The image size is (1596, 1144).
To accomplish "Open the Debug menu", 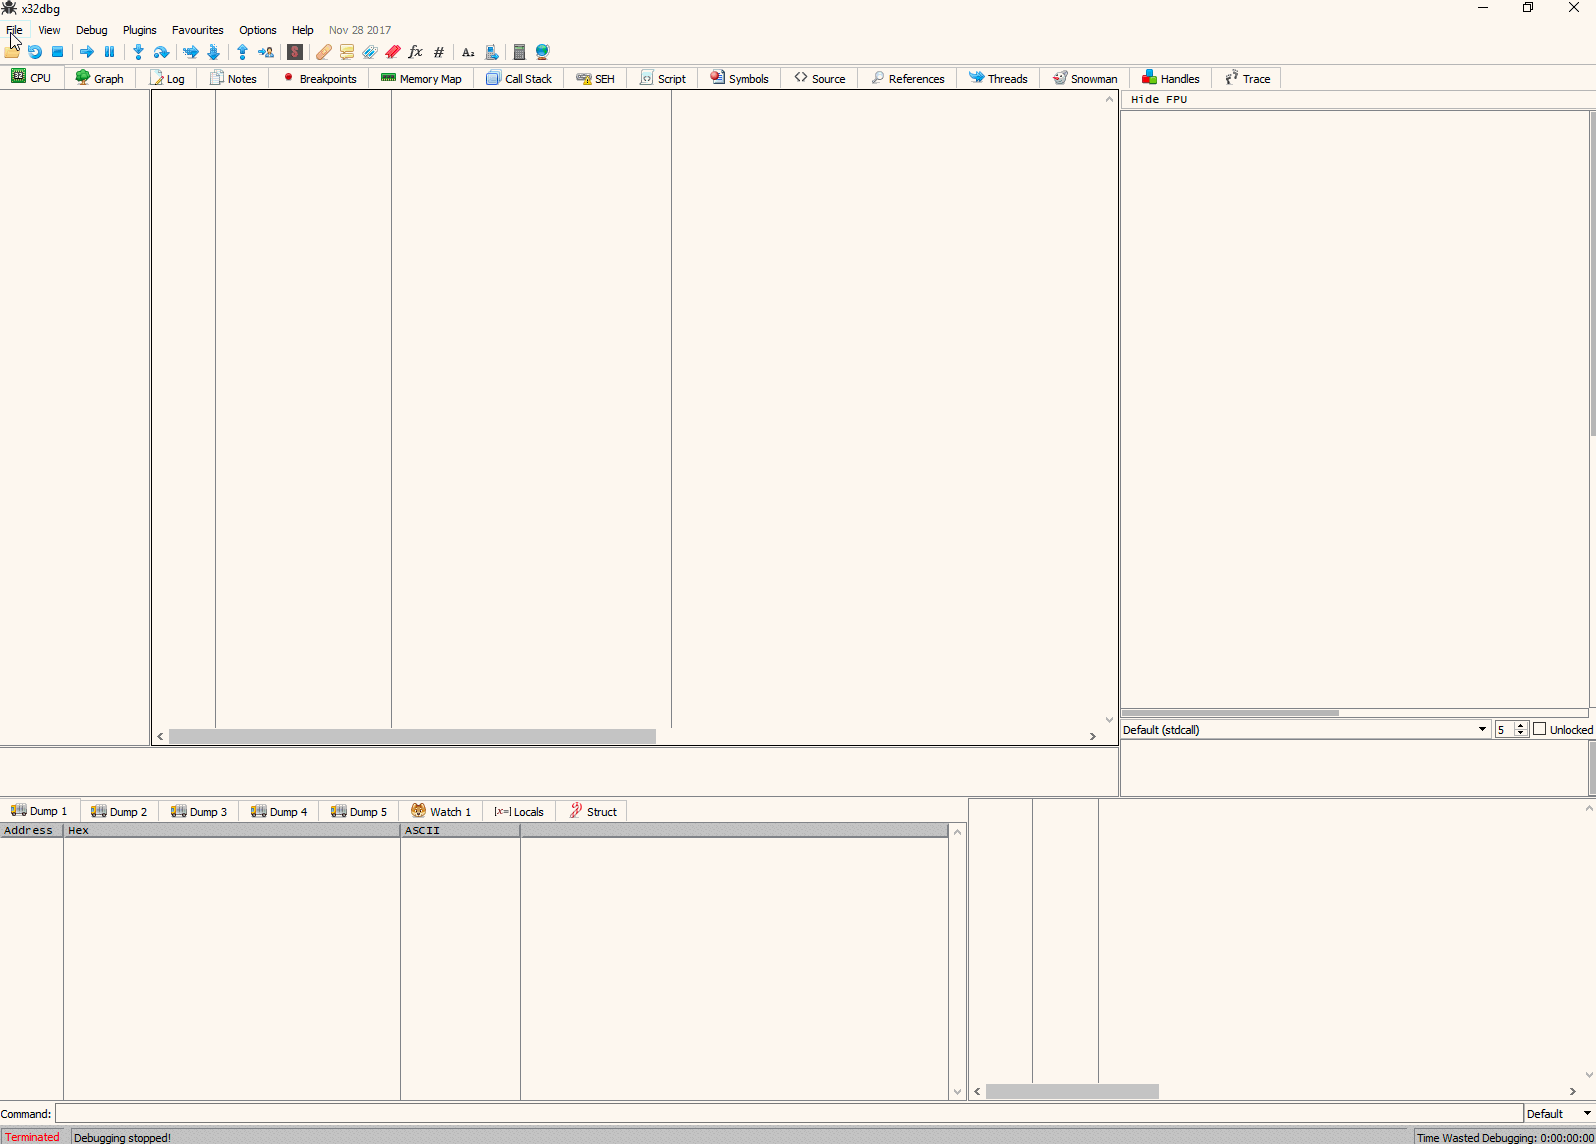I will tap(91, 30).
